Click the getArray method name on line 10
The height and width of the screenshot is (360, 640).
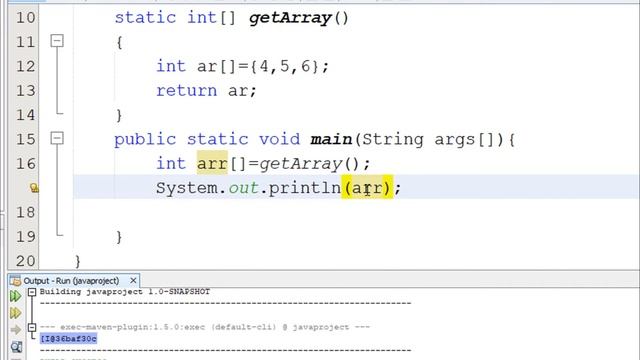(x=290, y=18)
